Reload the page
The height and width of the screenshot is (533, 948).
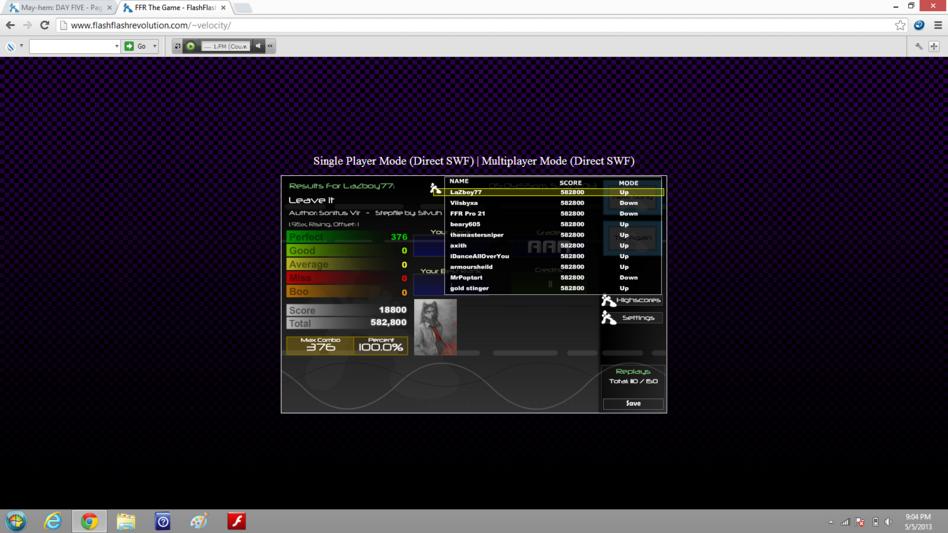click(x=45, y=25)
